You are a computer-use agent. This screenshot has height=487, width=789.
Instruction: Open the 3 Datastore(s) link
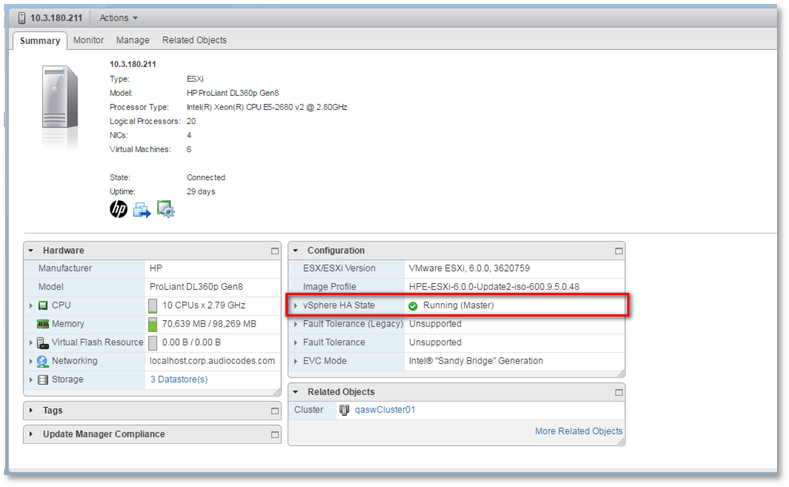tap(179, 380)
